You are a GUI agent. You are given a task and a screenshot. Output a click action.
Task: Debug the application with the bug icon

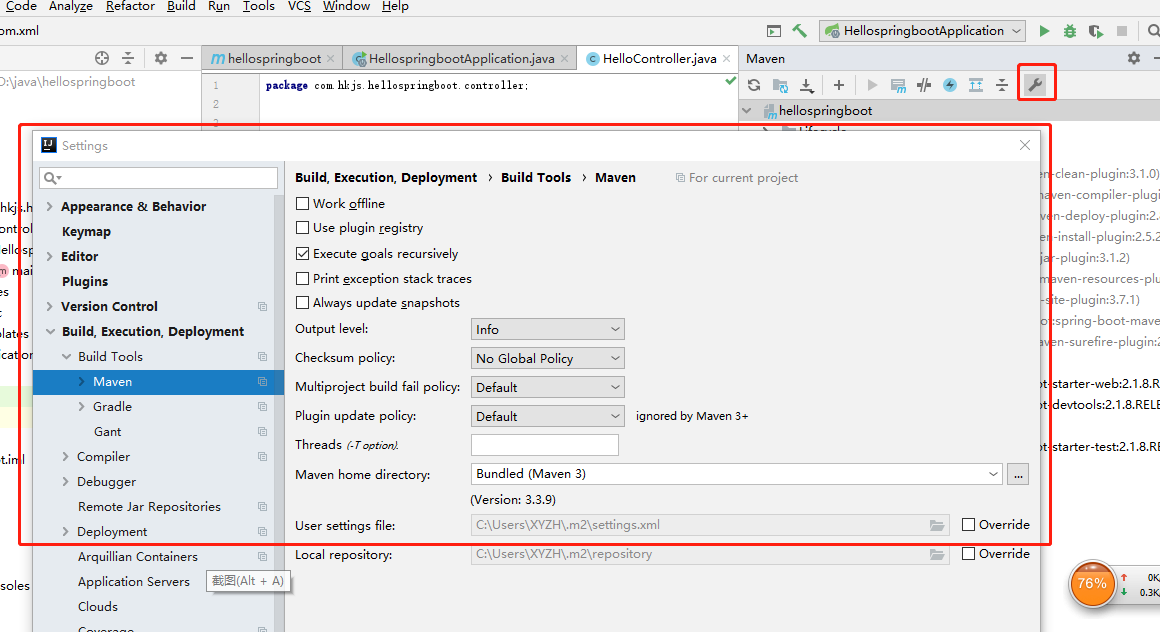point(1070,31)
